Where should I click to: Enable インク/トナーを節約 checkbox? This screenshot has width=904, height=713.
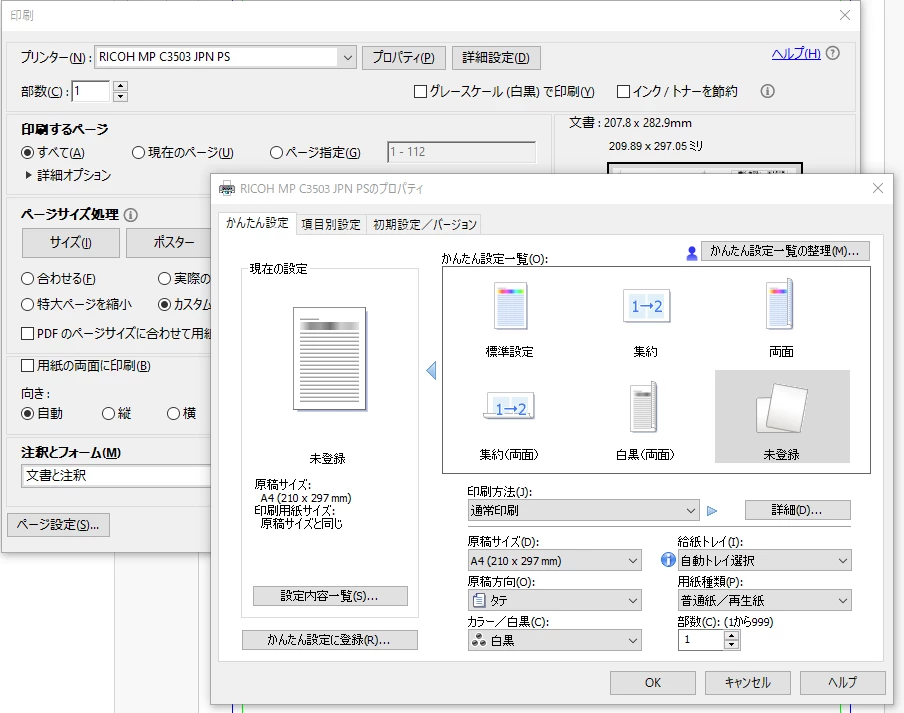pos(623,91)
